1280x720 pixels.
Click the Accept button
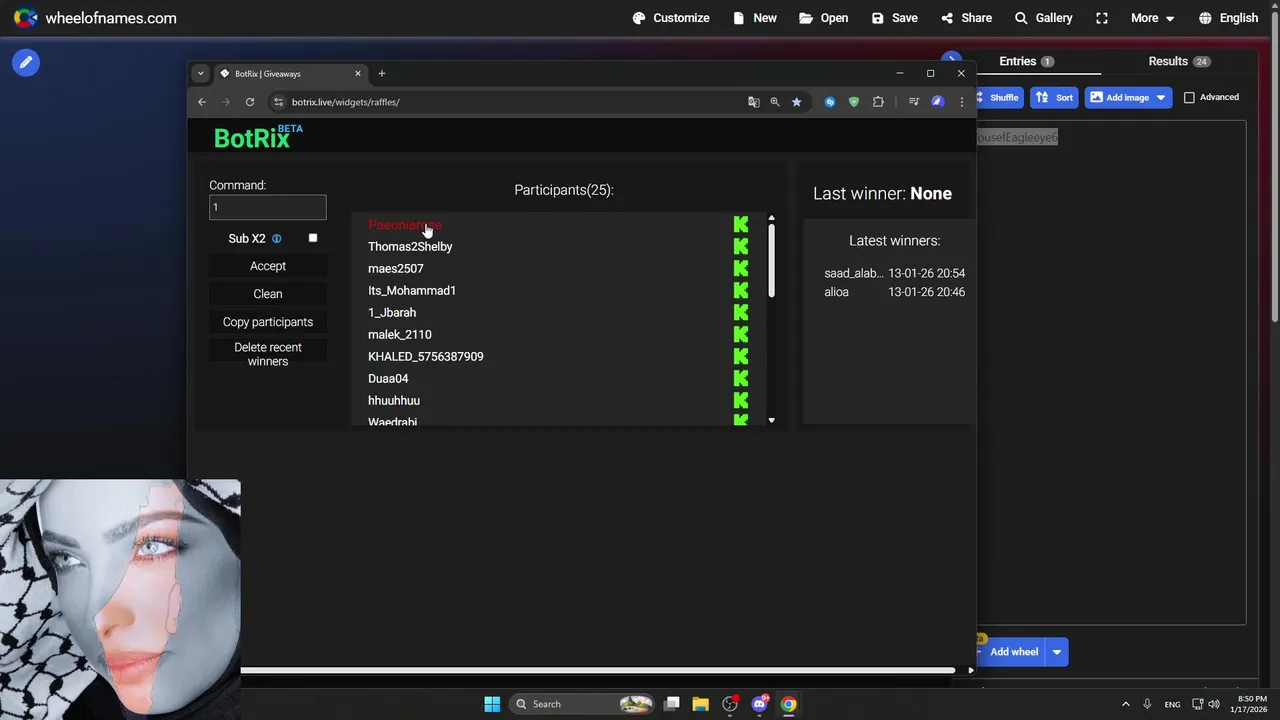(x=268, y=266)
